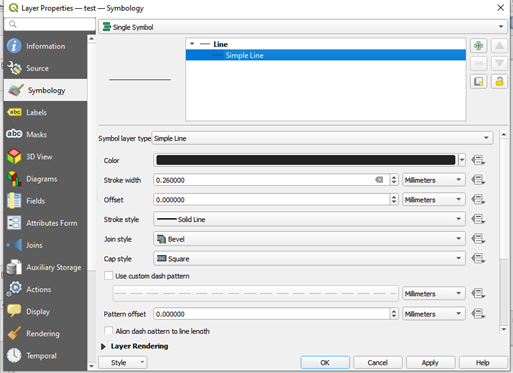
Task: Click the black Color swatch
Action: [x=306, y=160]
